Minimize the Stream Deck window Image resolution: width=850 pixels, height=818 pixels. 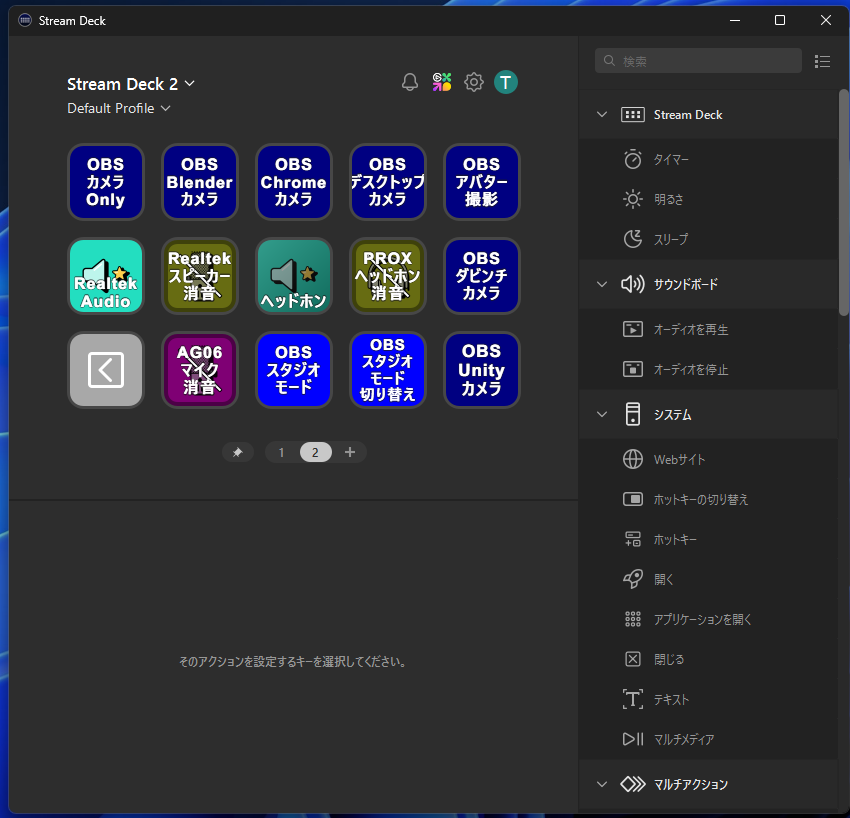click(735, 21)
